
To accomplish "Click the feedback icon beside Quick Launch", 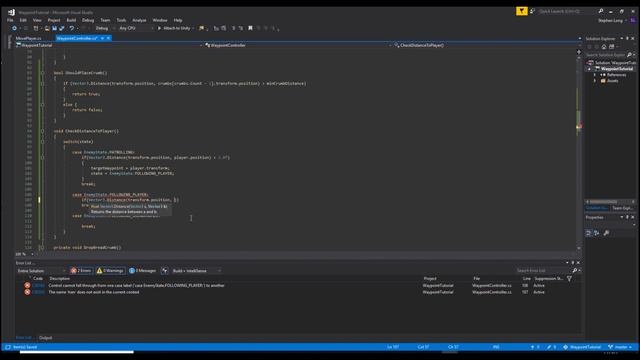I will tap(532, 11).
